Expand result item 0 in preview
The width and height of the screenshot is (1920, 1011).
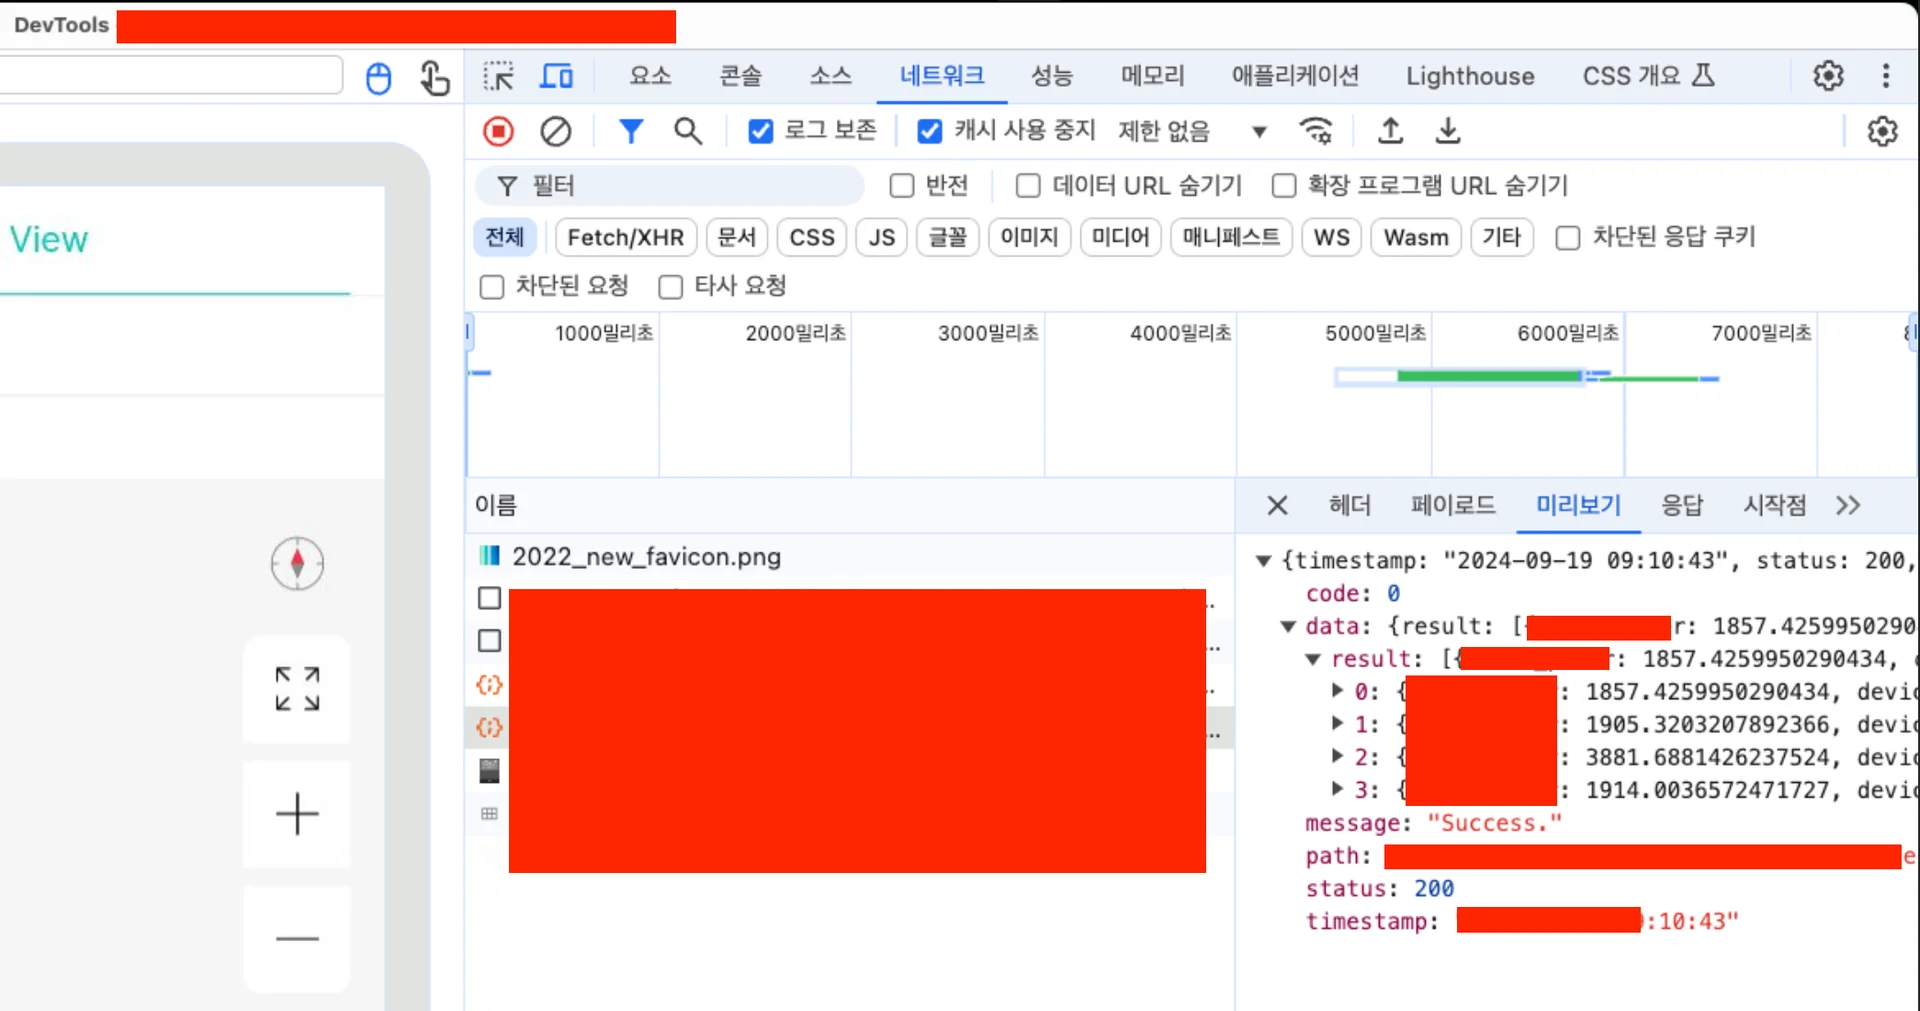point(1337,691)
